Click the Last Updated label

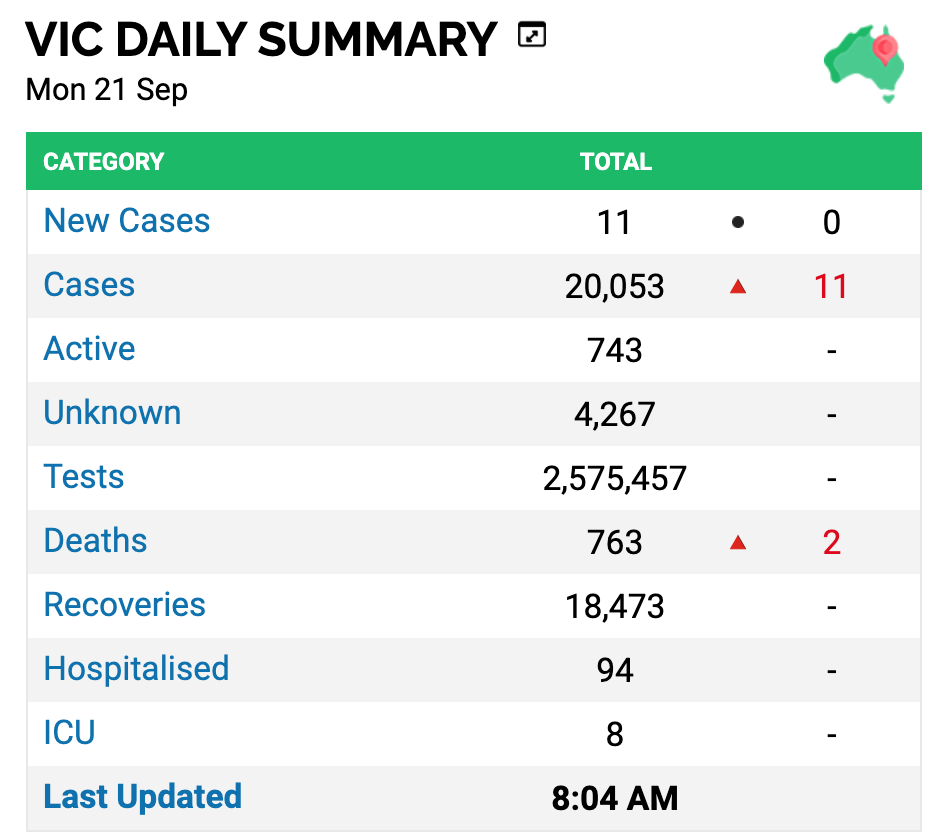pos(143,796)
